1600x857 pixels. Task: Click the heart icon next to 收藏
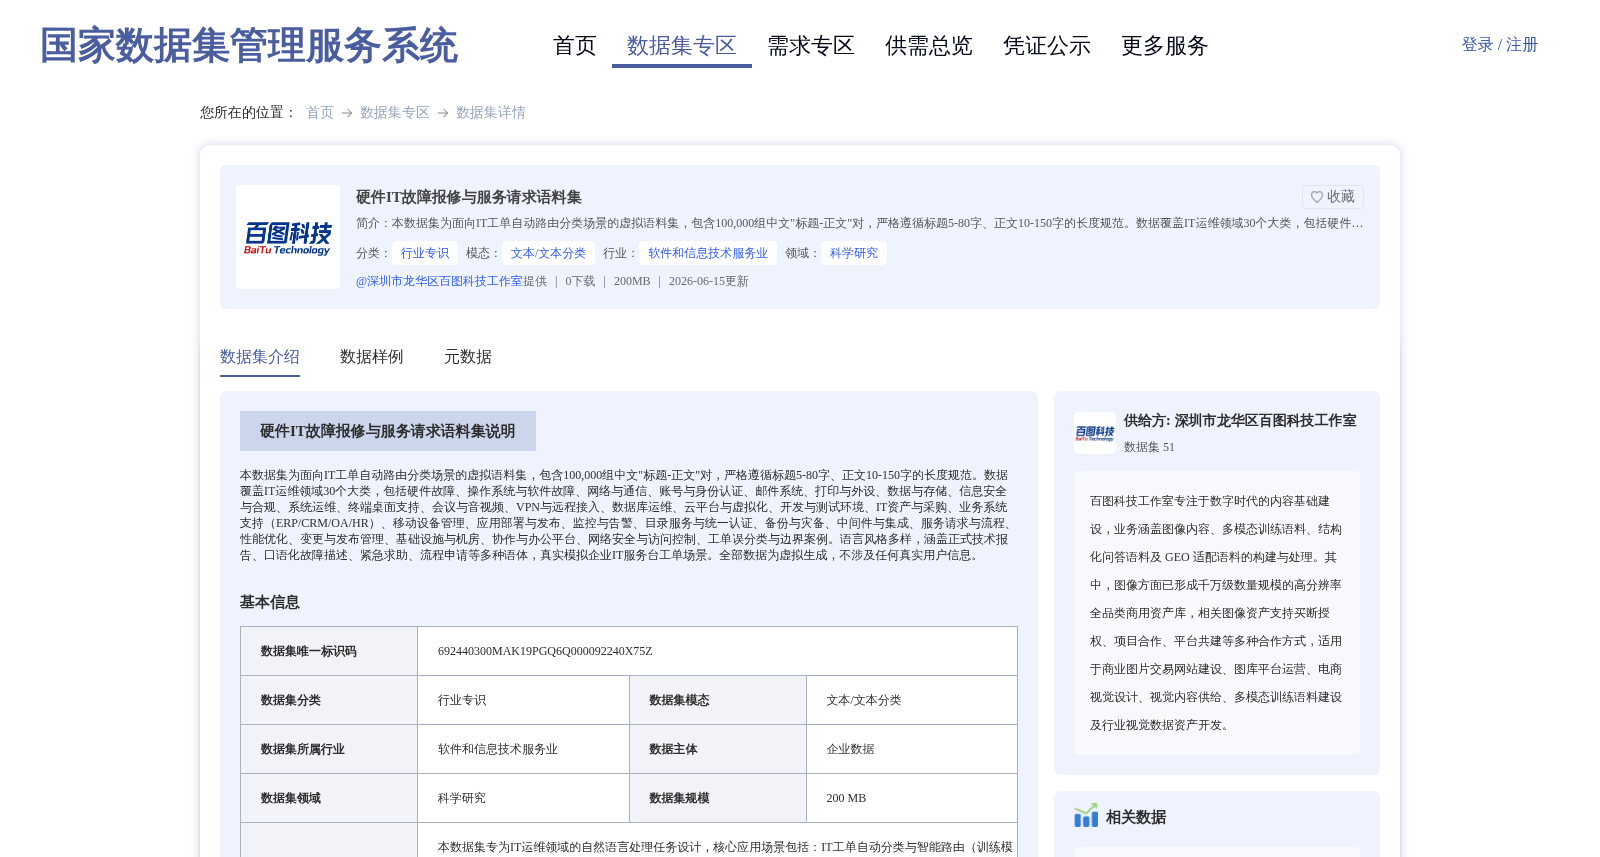[x=1317, y=197]
